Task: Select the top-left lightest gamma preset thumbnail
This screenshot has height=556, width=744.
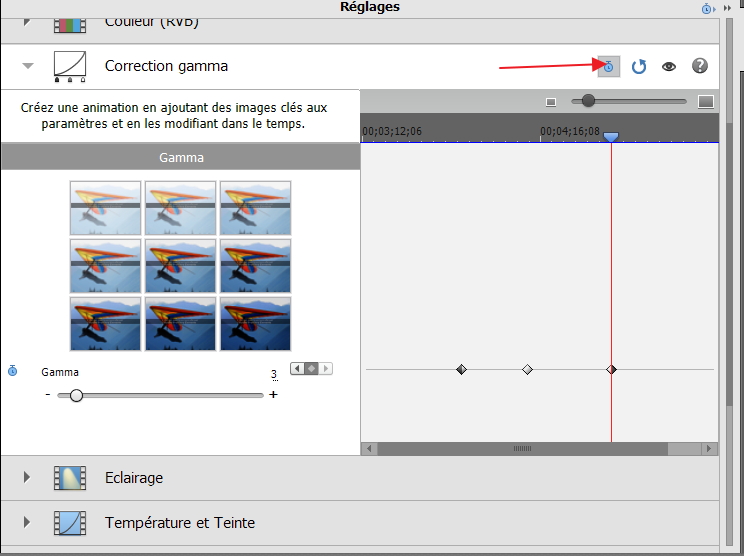Action: pos(105,208)
